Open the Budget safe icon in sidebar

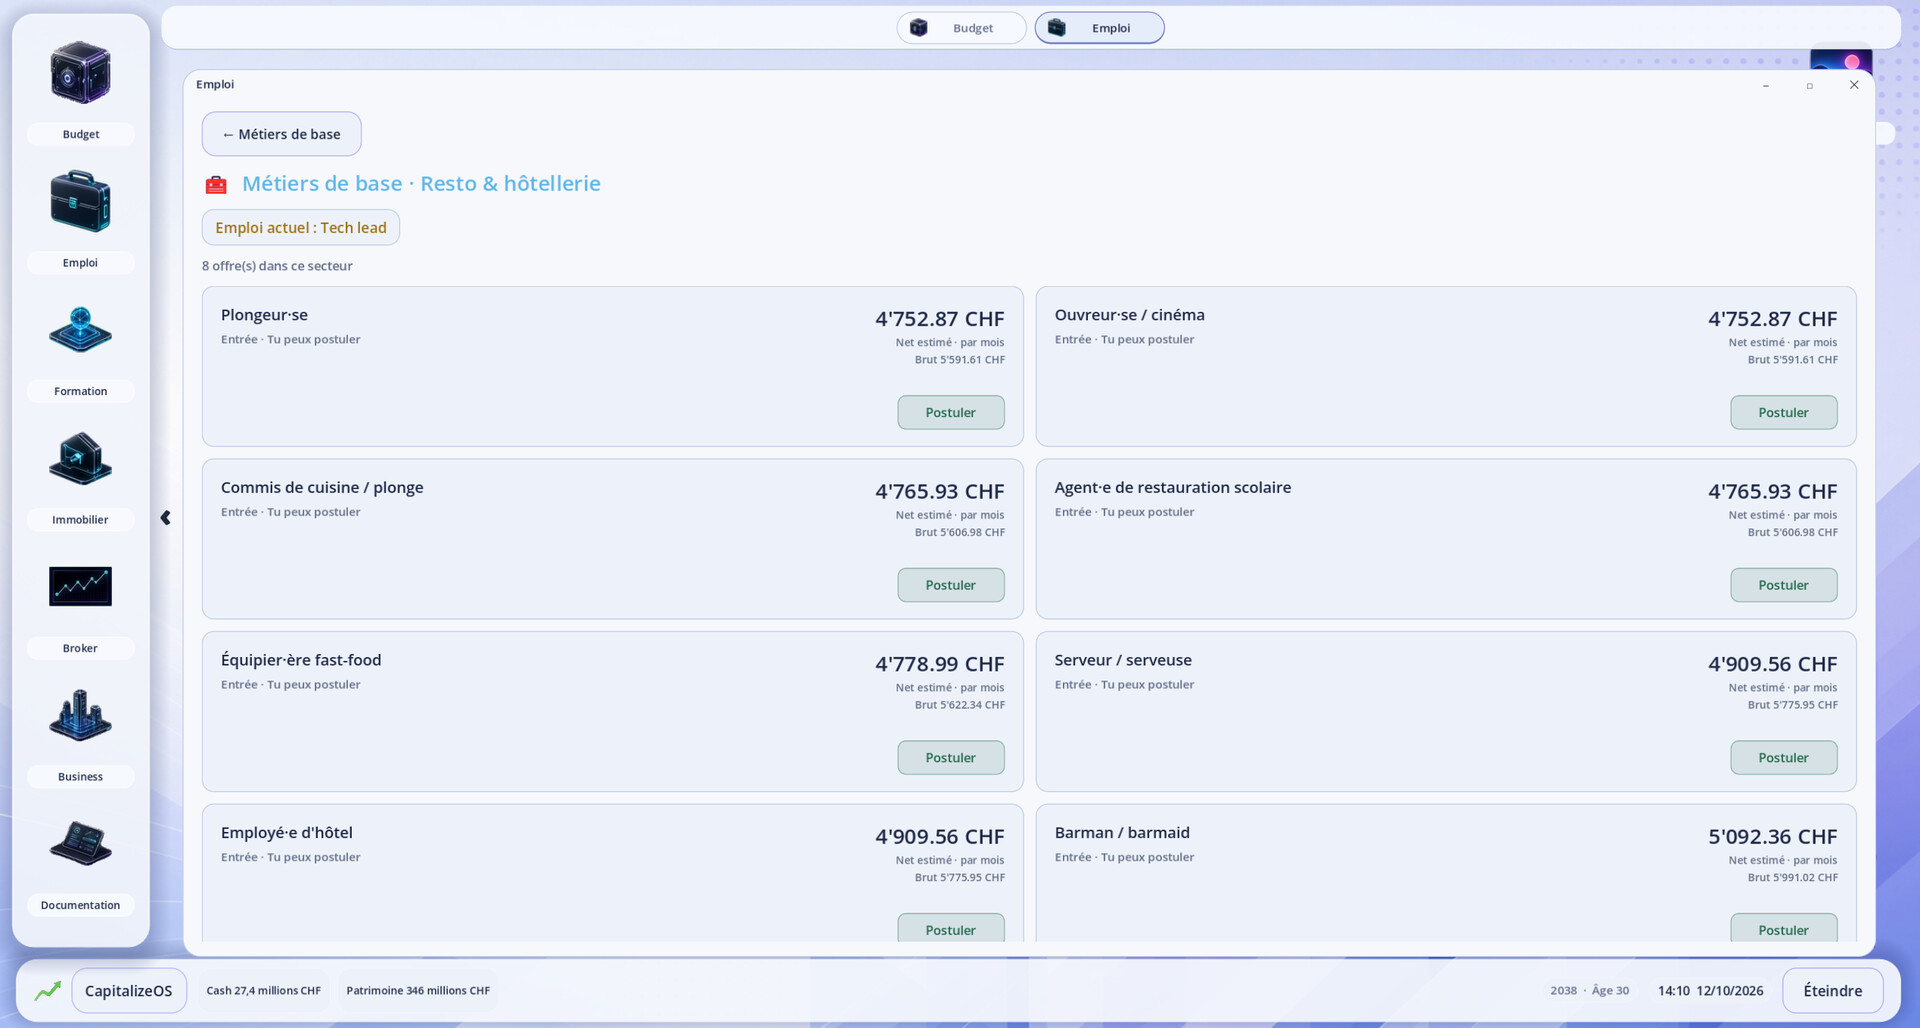80,73
